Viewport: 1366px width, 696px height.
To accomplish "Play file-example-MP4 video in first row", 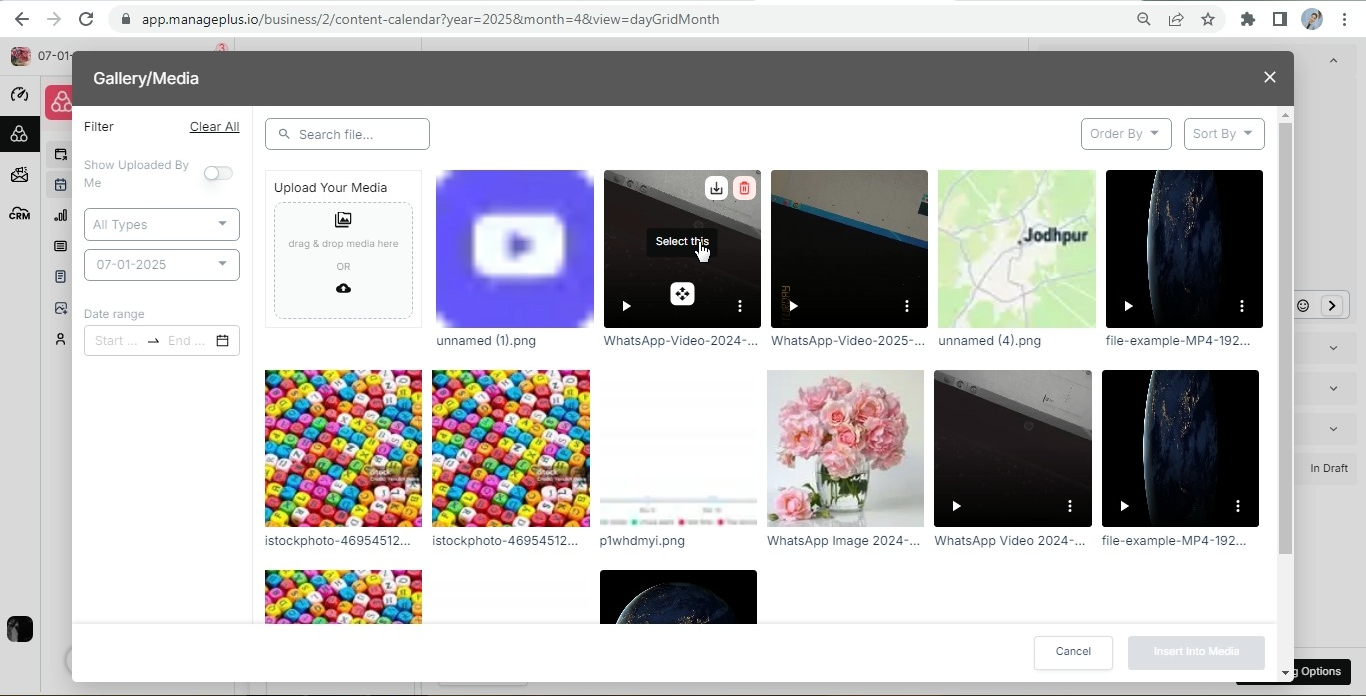I will 1128,306.
